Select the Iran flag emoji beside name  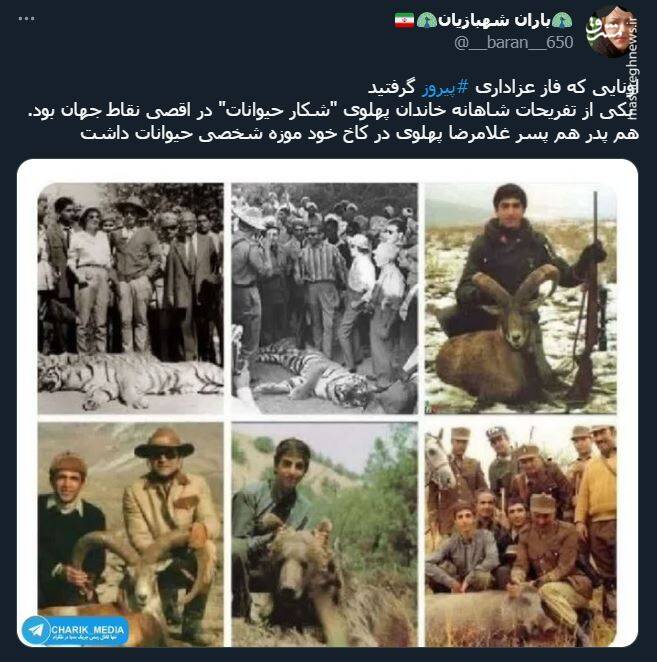tap(404, 20)
